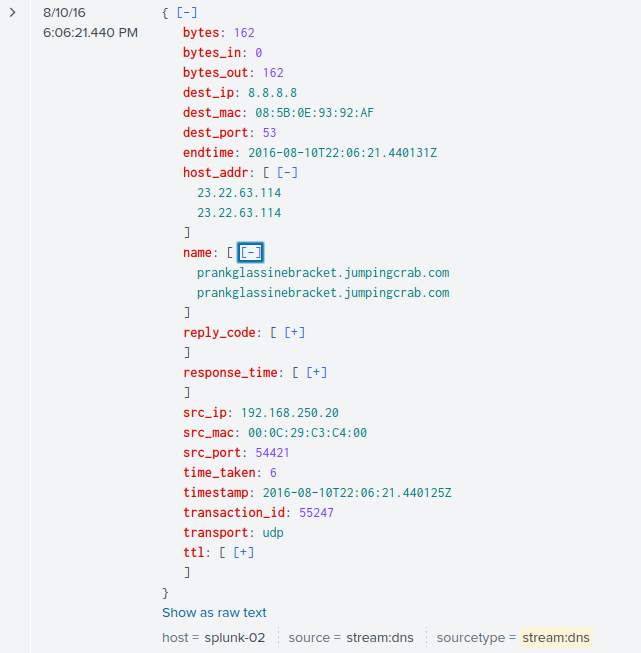Expand event details with left chevron arrow

tap(12, 12)
